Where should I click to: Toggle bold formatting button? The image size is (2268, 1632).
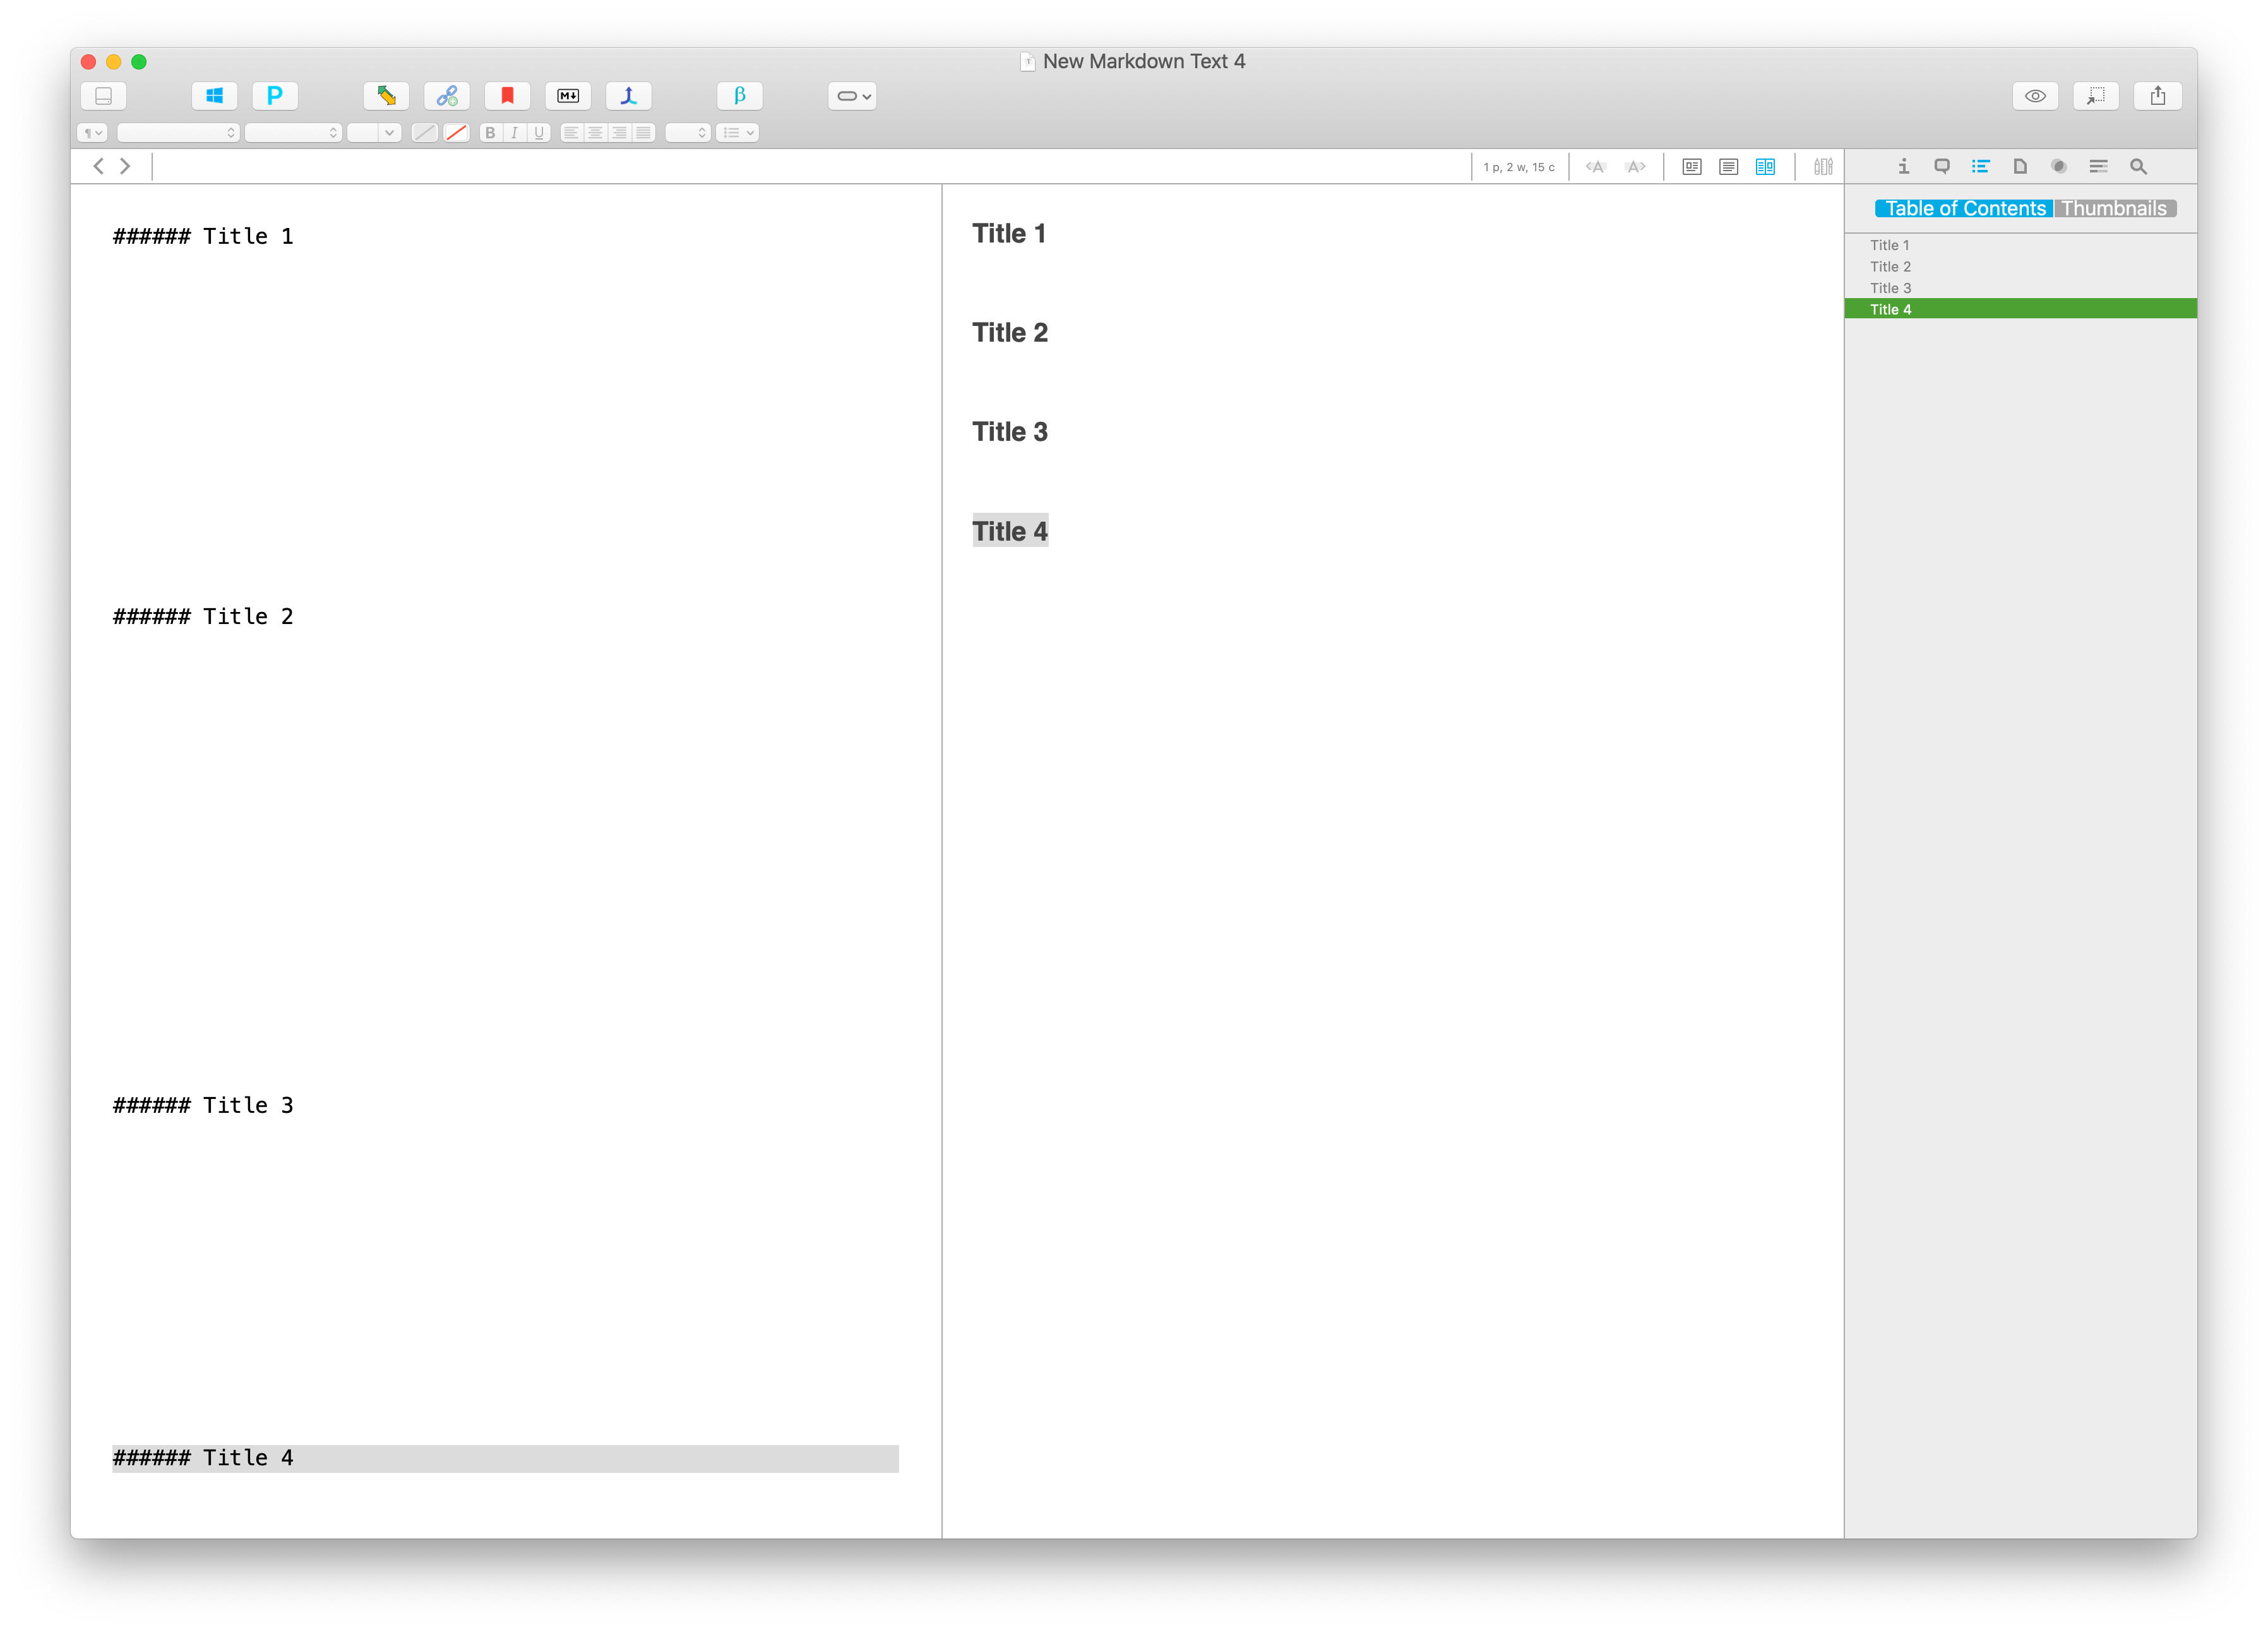point(490,133)
